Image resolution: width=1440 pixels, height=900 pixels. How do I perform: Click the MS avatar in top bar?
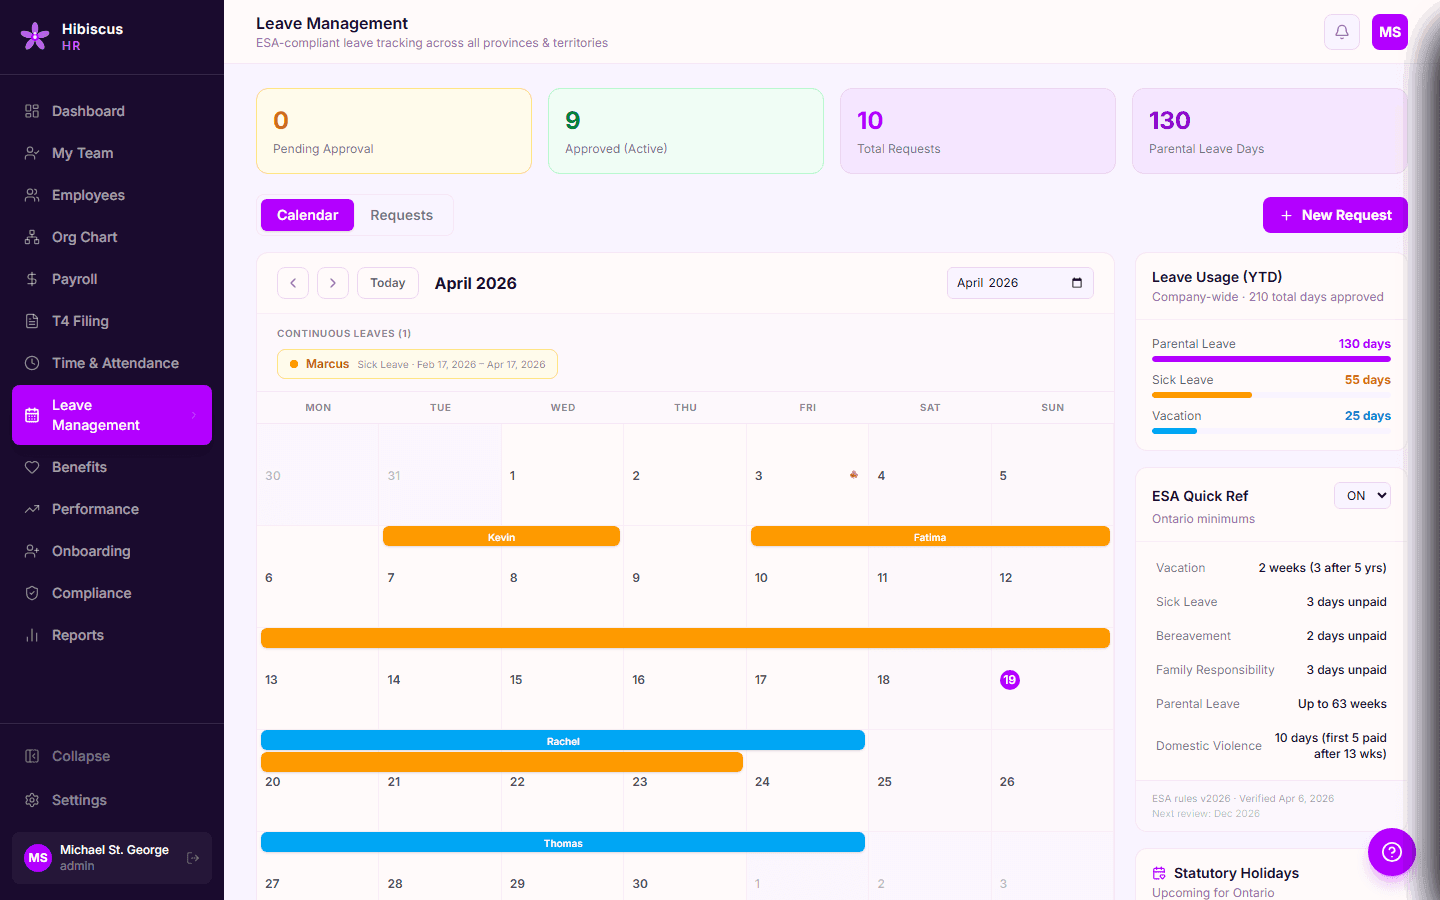coord(1390,32)
